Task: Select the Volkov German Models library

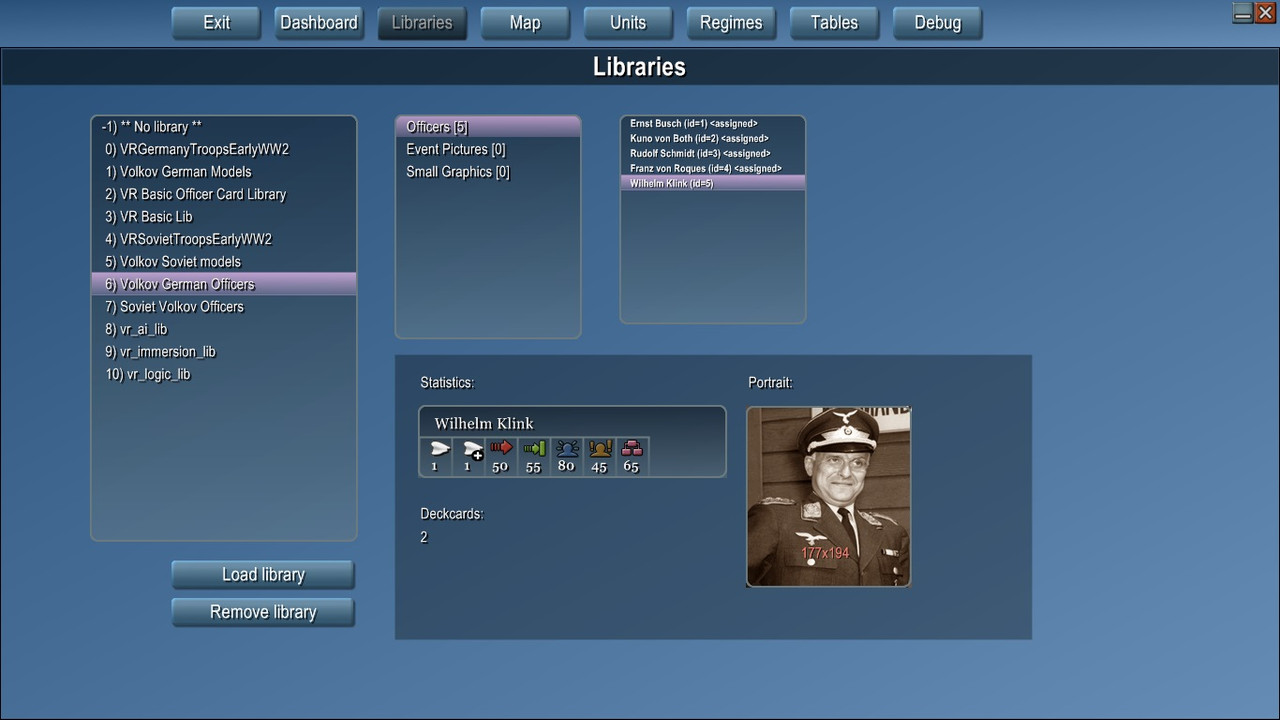Action: pyautogui.click(x=224, y=172)
